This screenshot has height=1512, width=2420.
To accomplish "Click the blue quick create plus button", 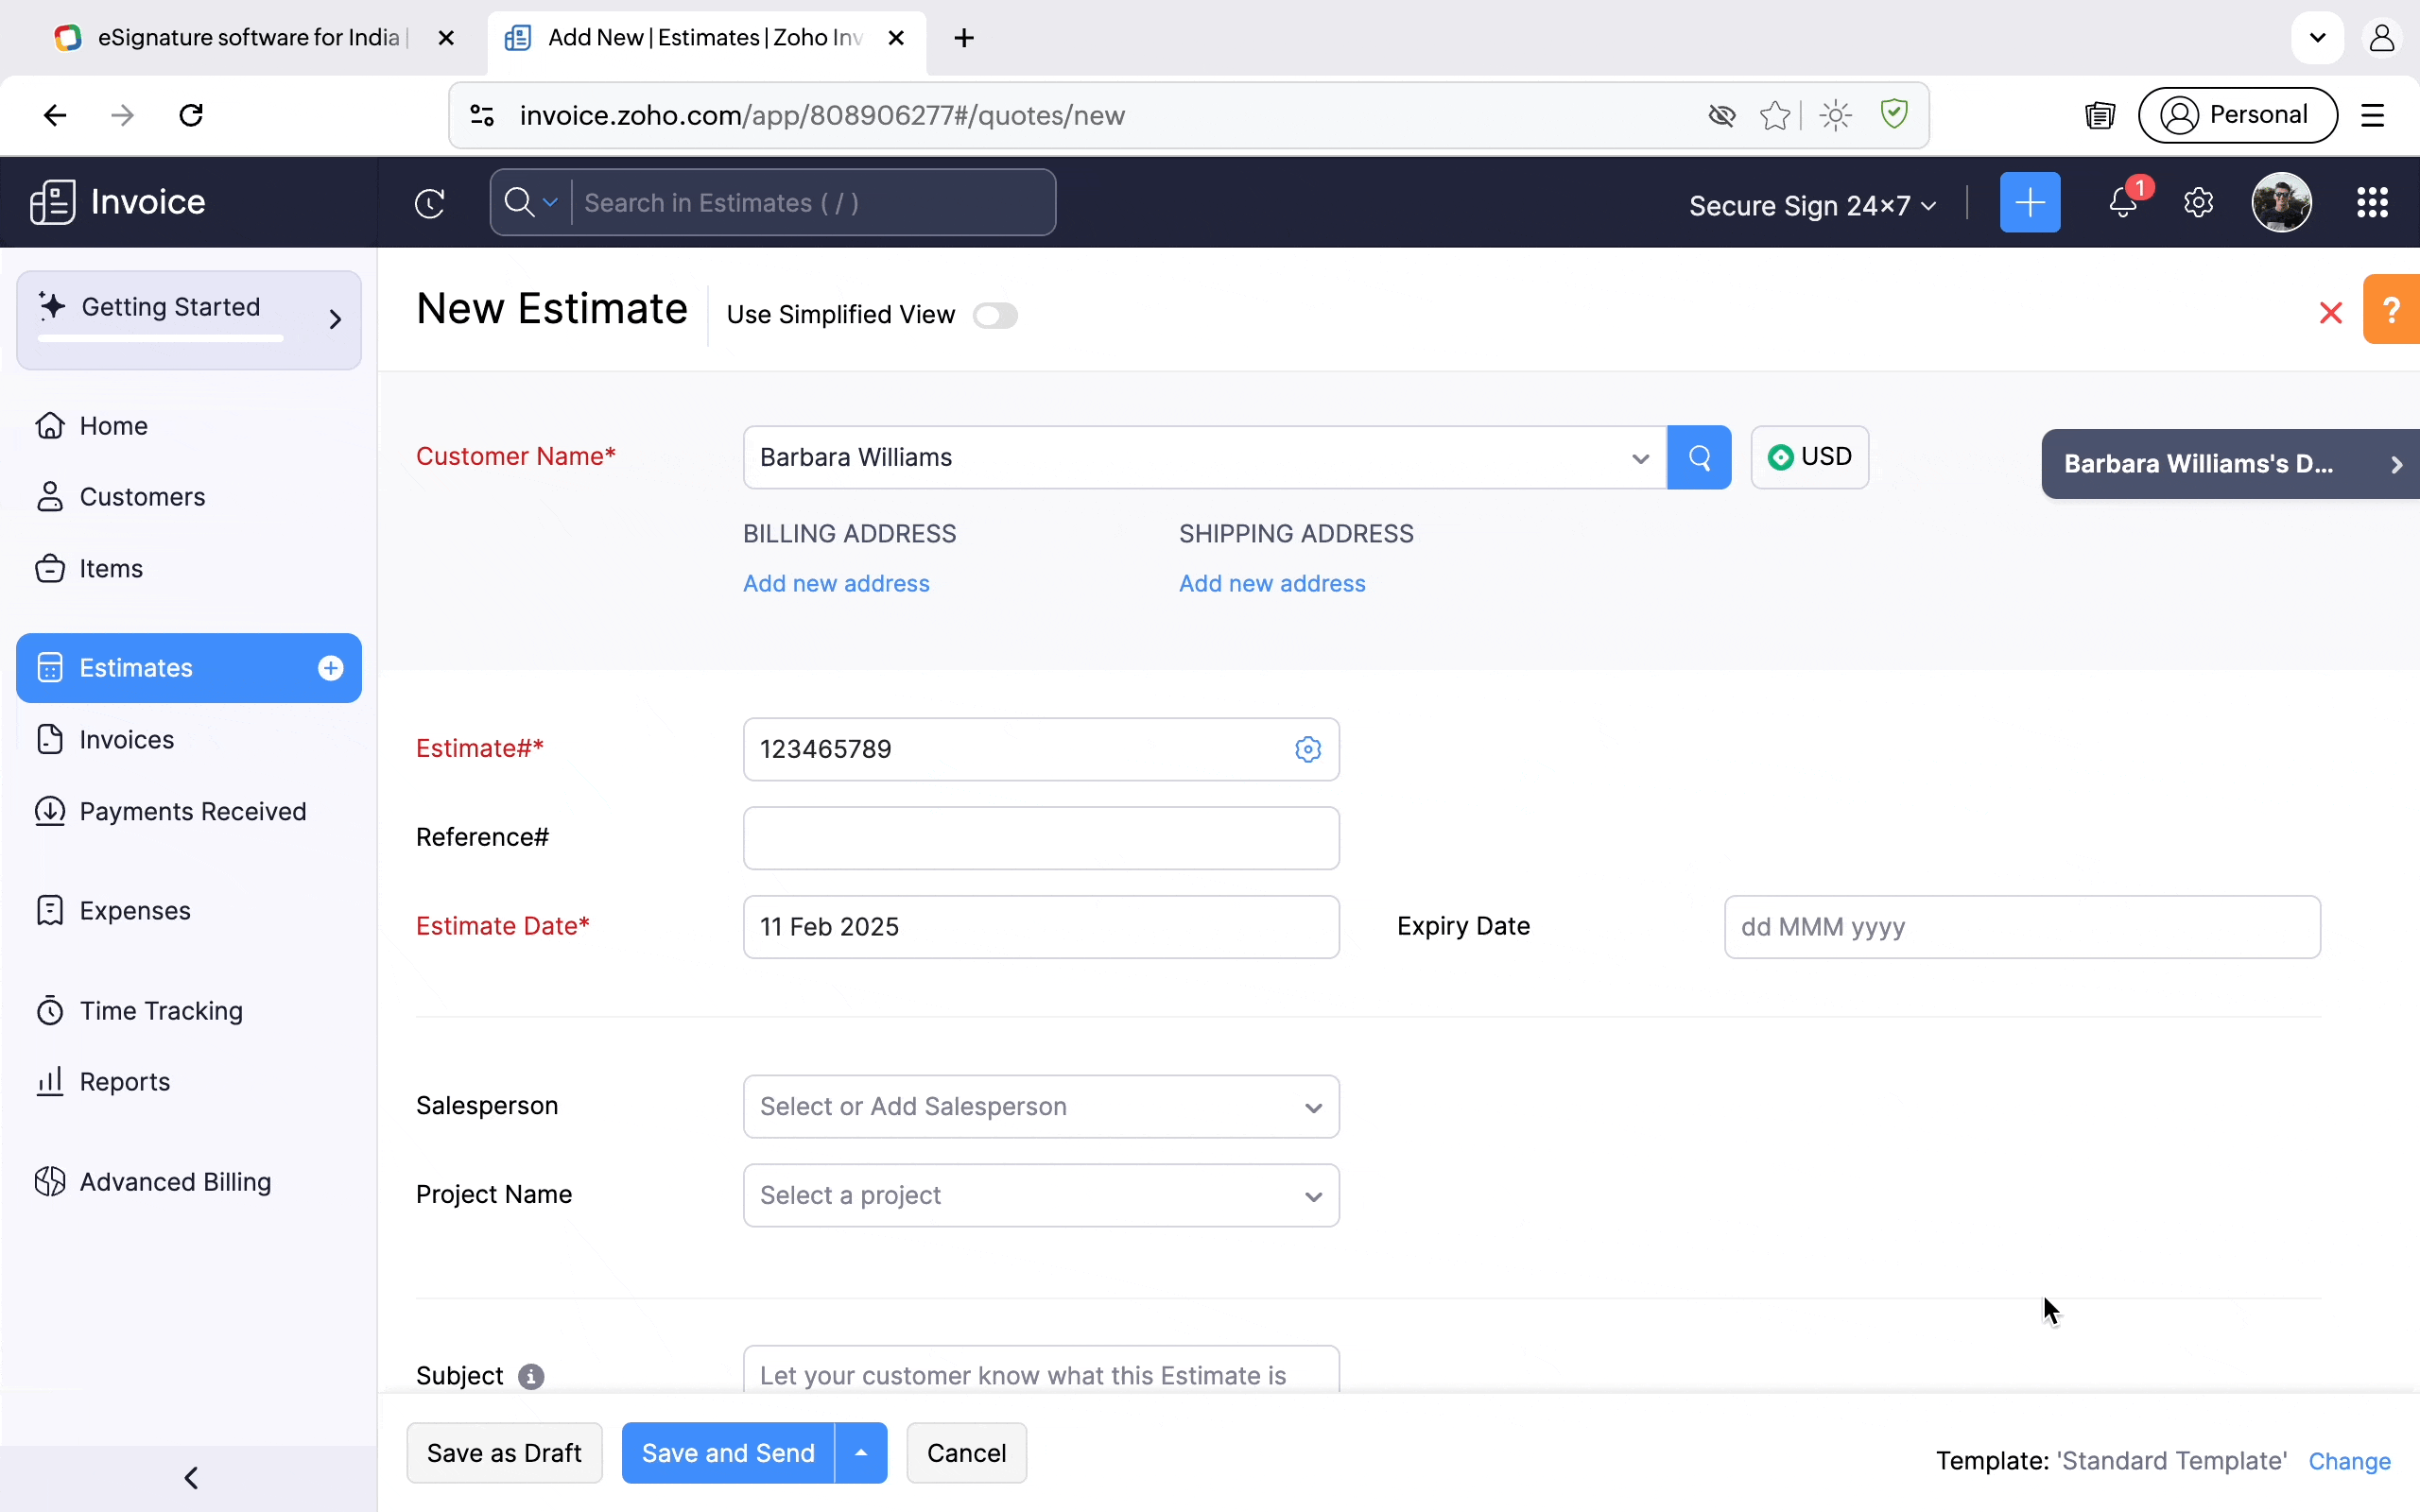I will click(2029, 203).
